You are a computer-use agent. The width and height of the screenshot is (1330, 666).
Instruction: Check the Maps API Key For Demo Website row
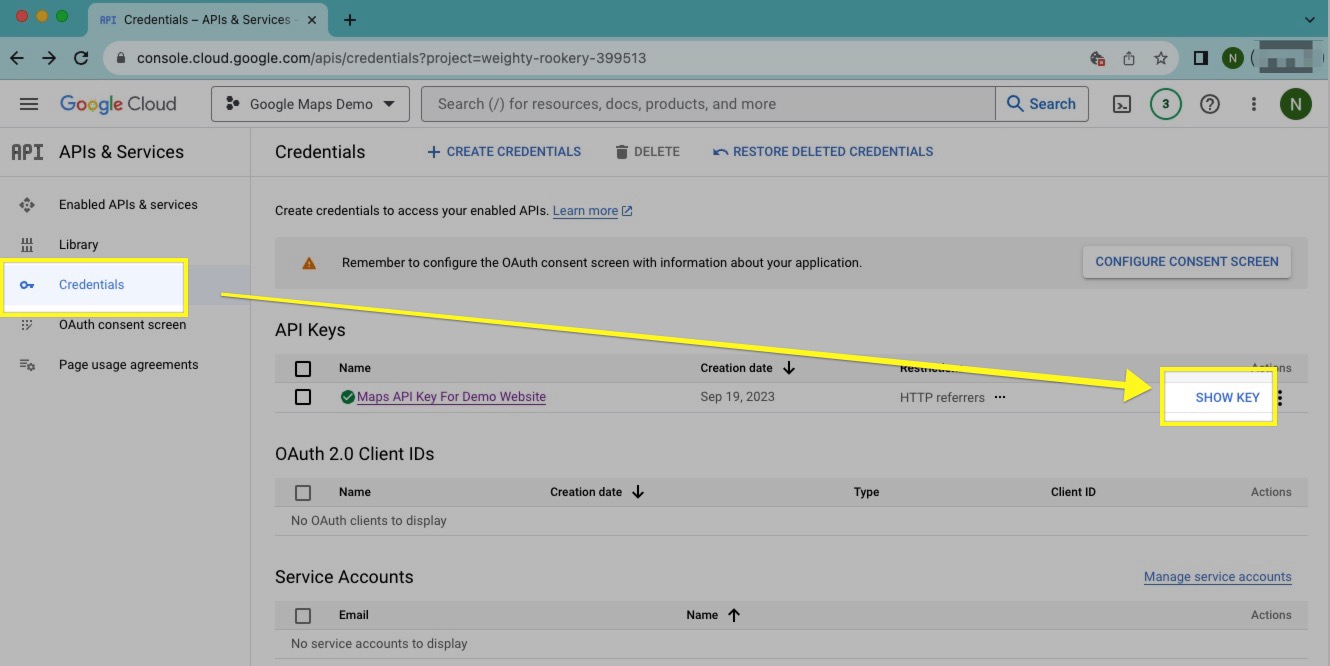(303, 397)
